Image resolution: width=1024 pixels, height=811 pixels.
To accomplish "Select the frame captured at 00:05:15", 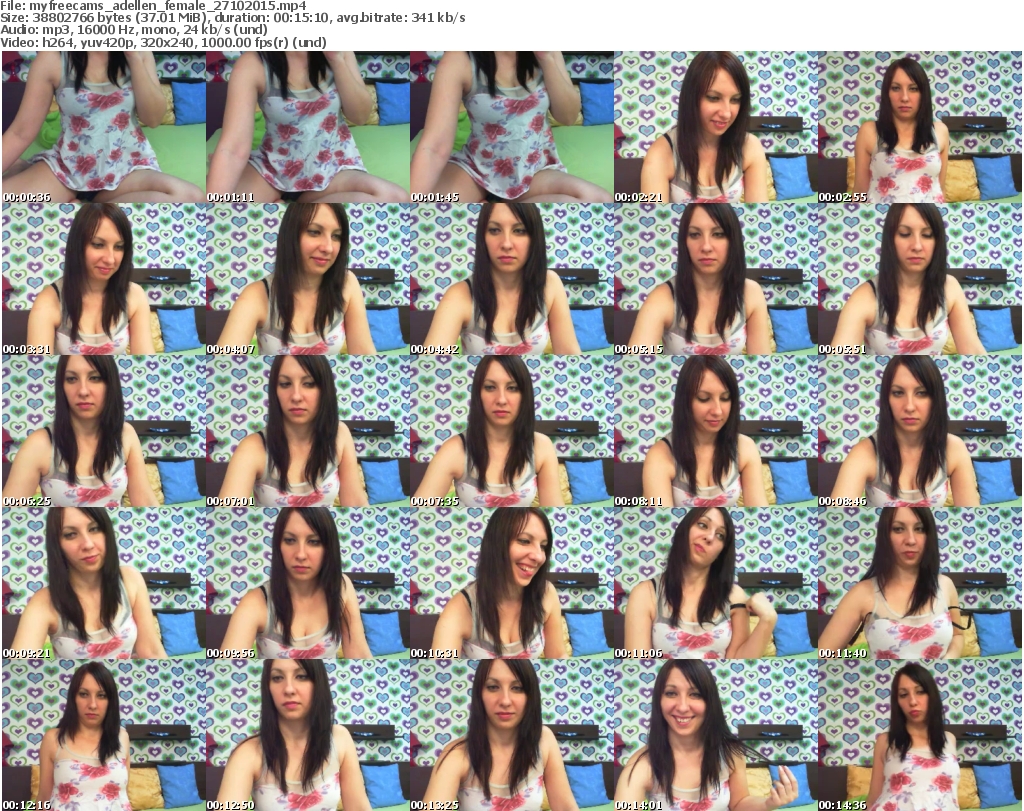I will pos(715,279).
